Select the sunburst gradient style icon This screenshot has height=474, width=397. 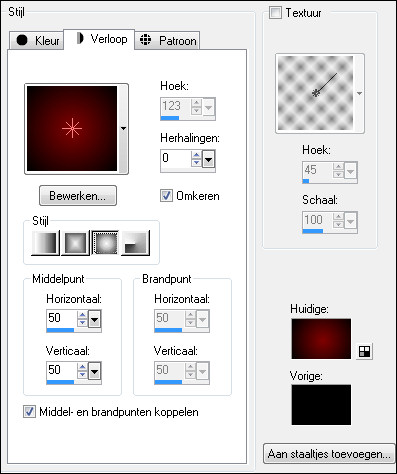pos(105,243)
